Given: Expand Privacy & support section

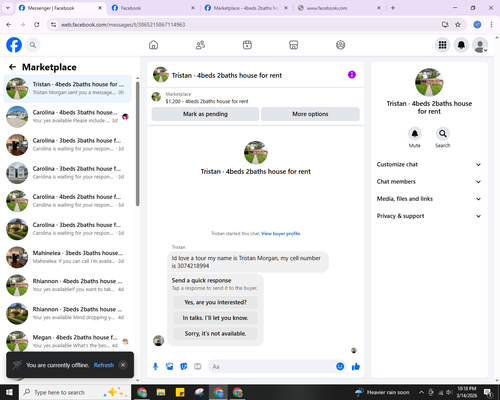Looking at the screenshot, I should click(x=429, y=216).
